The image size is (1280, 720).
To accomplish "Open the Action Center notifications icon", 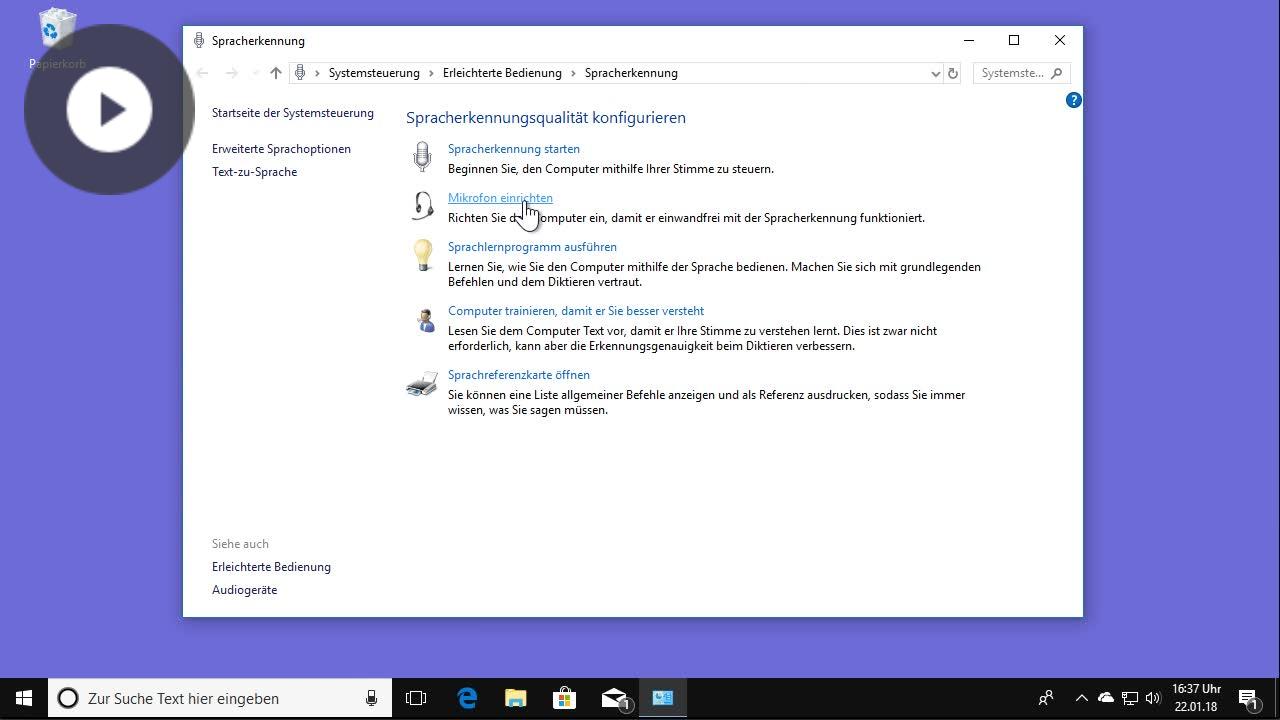I will pos(1248,698).
